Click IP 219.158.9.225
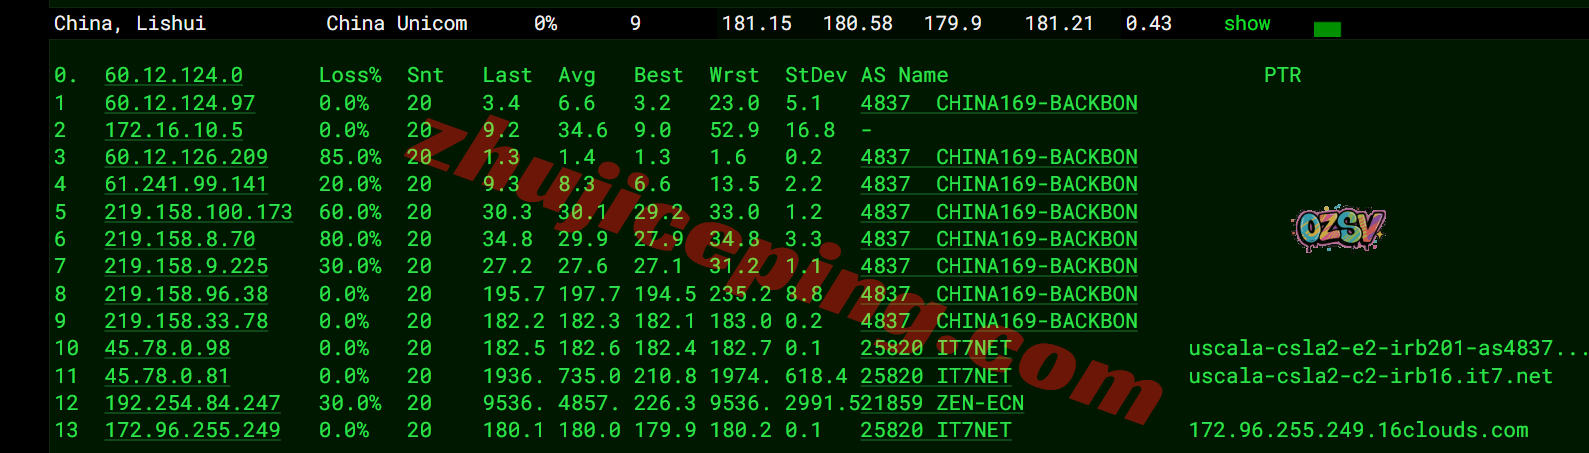 pyautogui.click(x=186, y=266)
